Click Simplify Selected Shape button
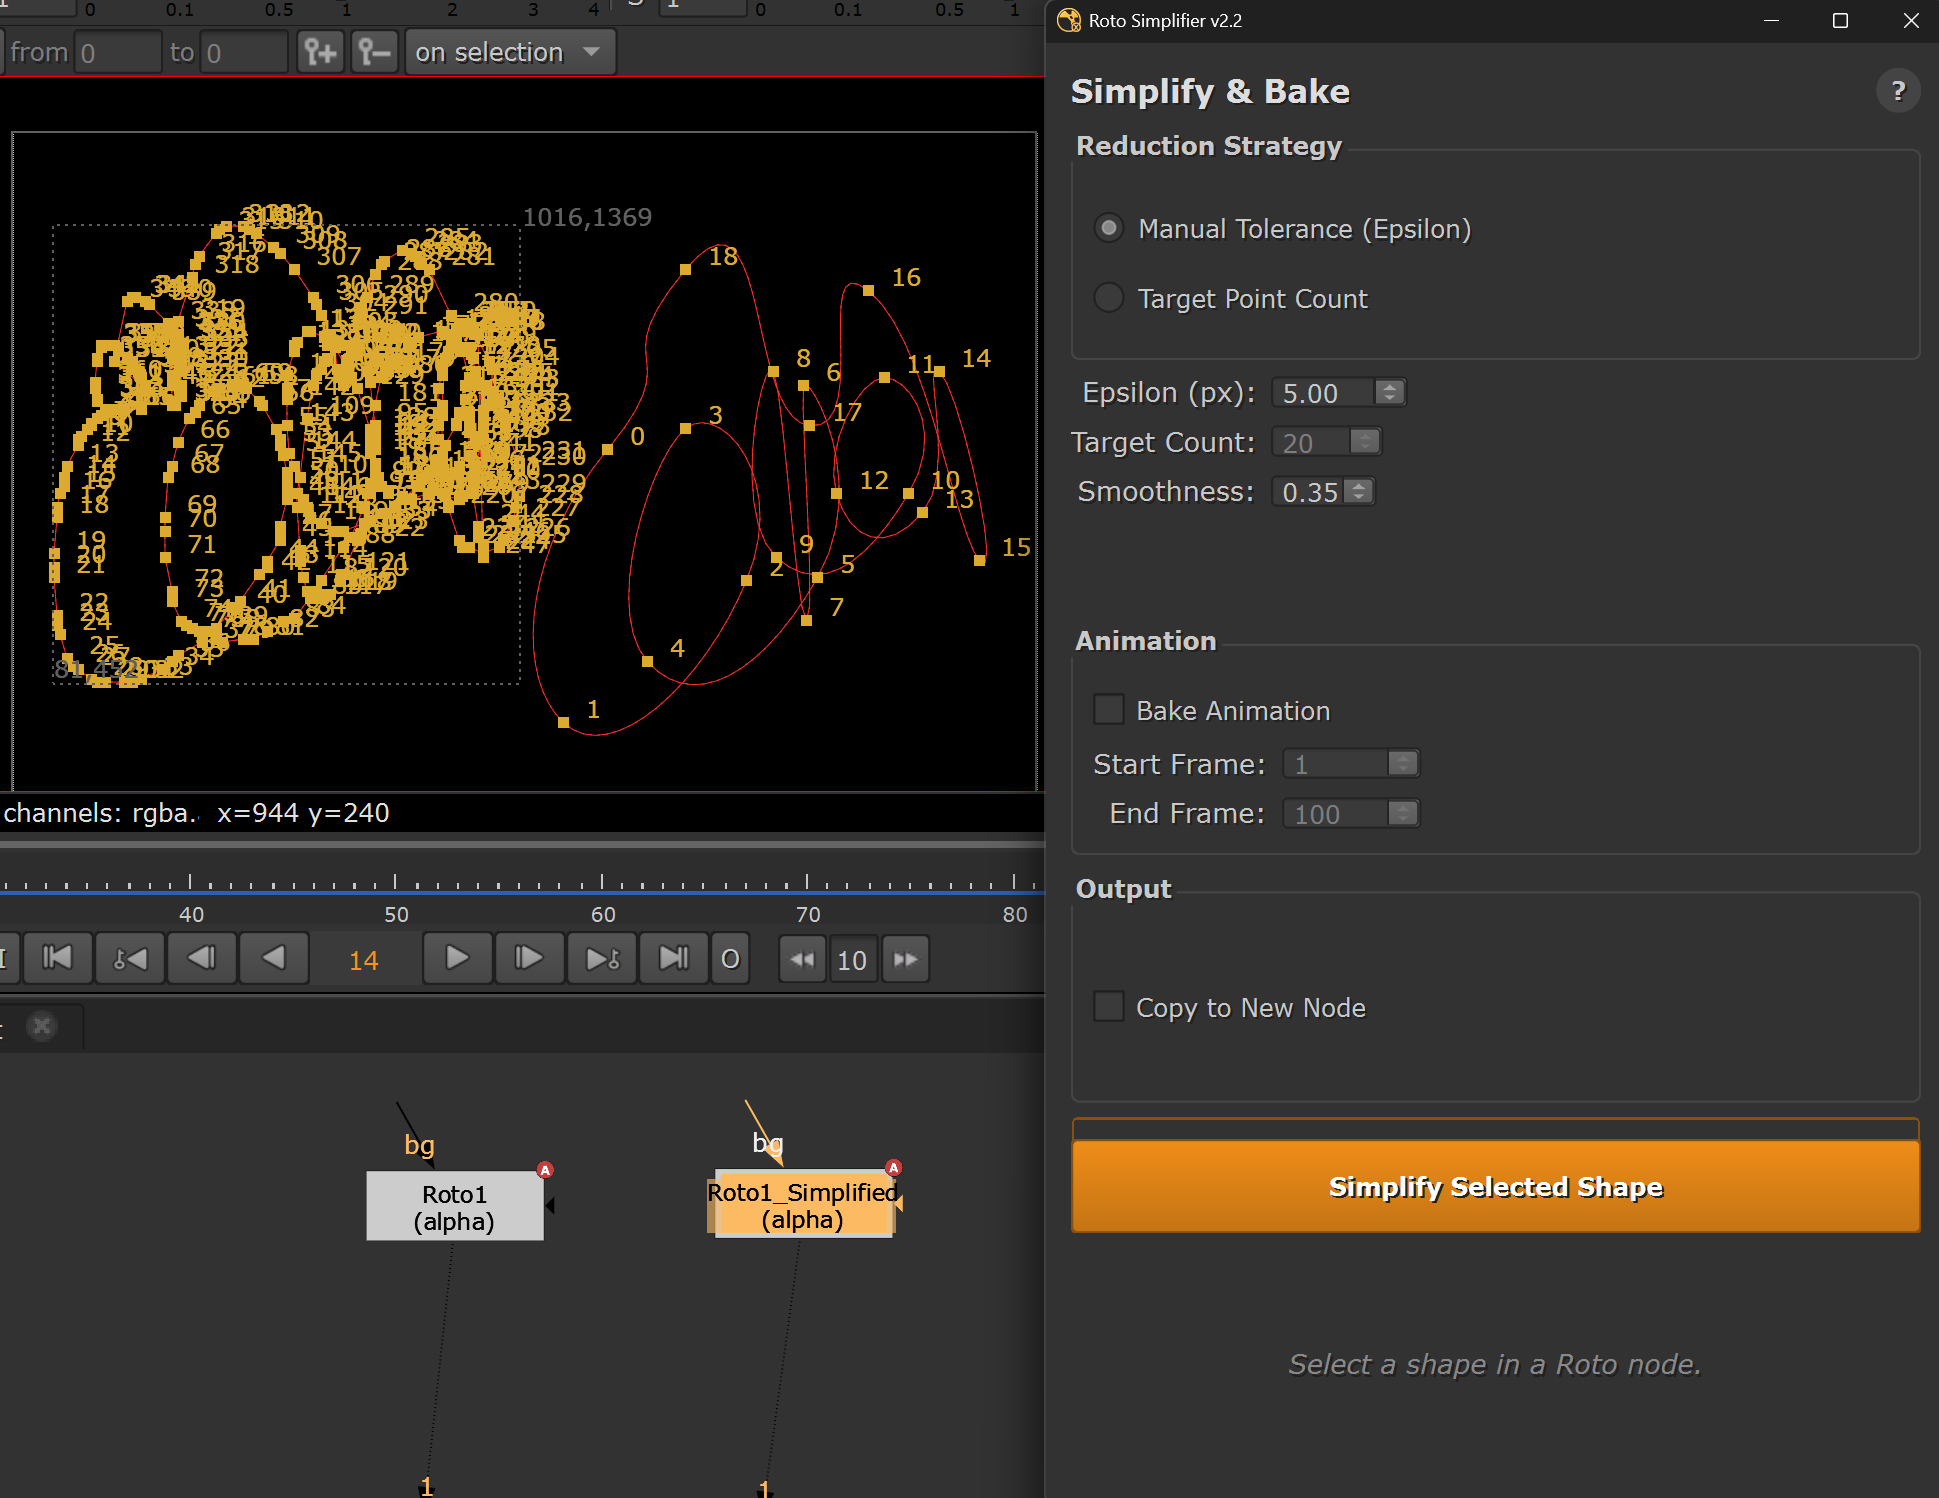 (x=1495, y=1186)
